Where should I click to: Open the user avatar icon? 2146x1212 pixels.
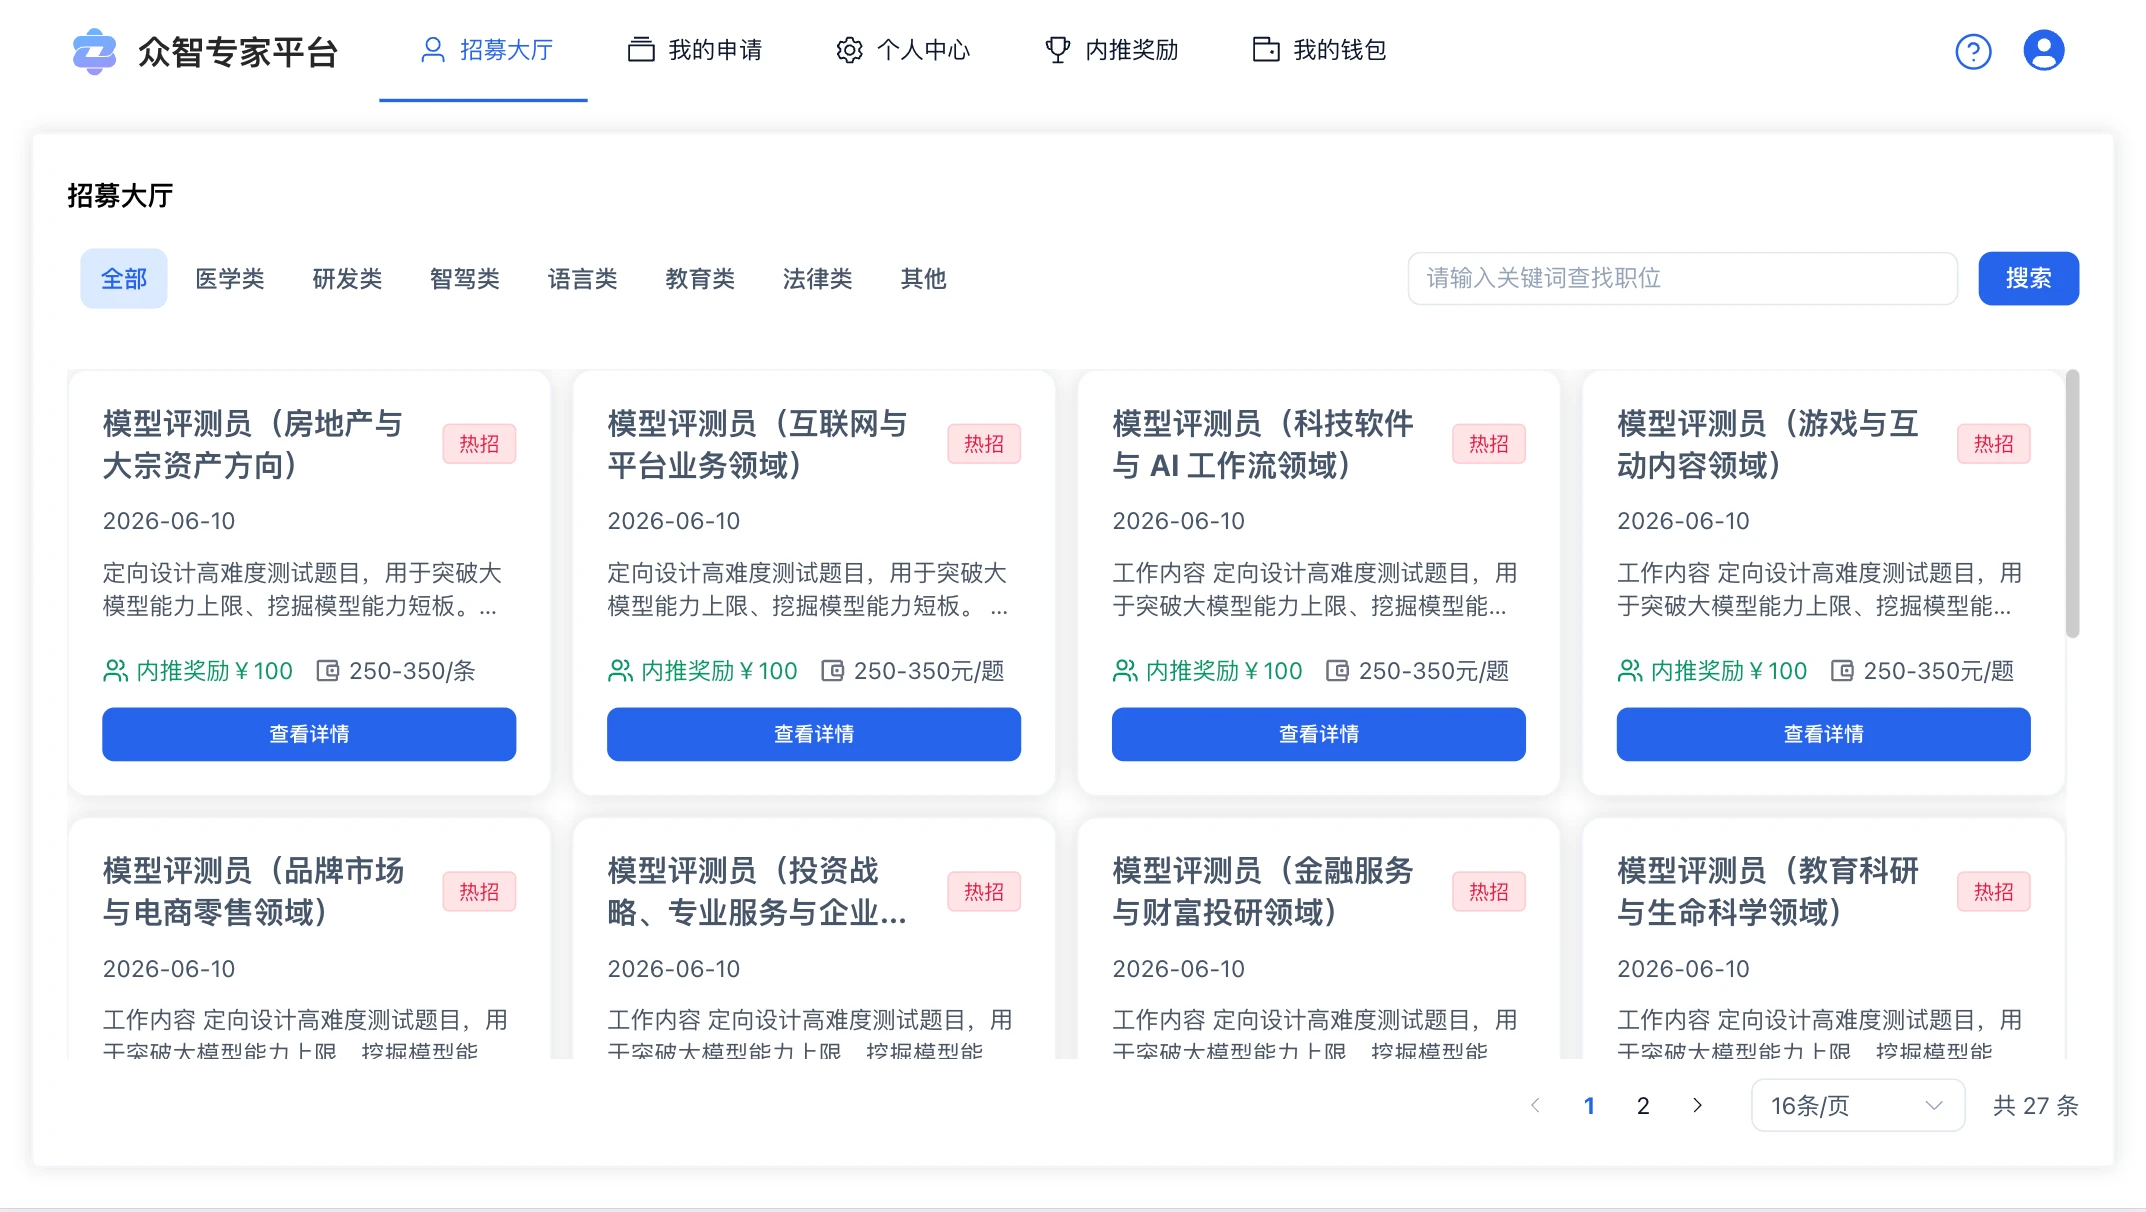click(2044, 50)
